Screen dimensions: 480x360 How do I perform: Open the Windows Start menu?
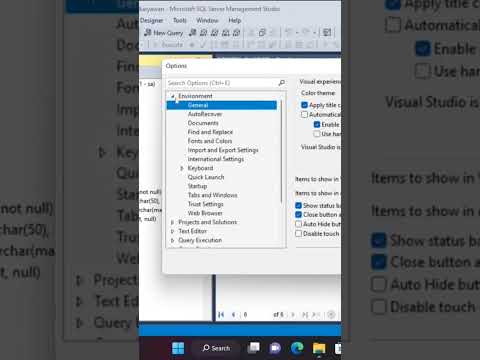(x=178, y=348)
